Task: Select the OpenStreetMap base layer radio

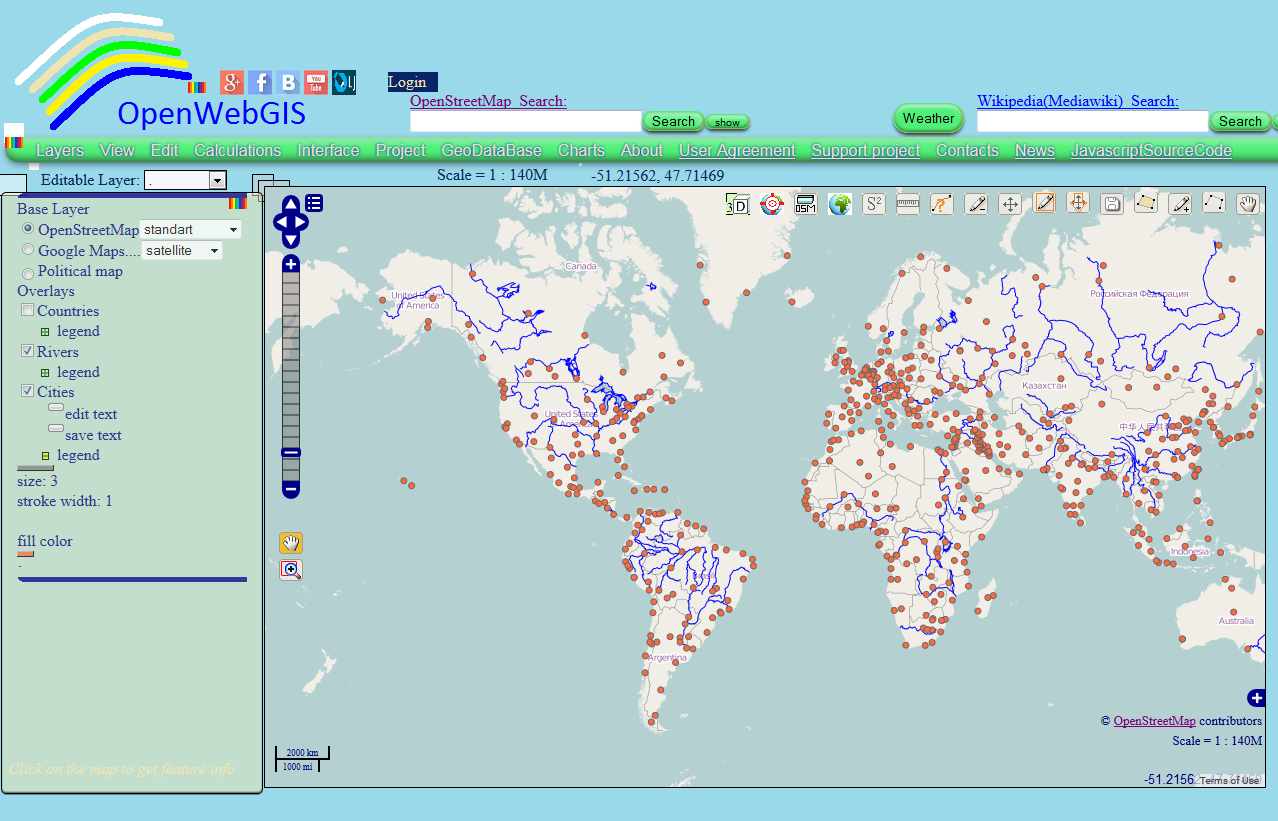Action: pos(28,229)
